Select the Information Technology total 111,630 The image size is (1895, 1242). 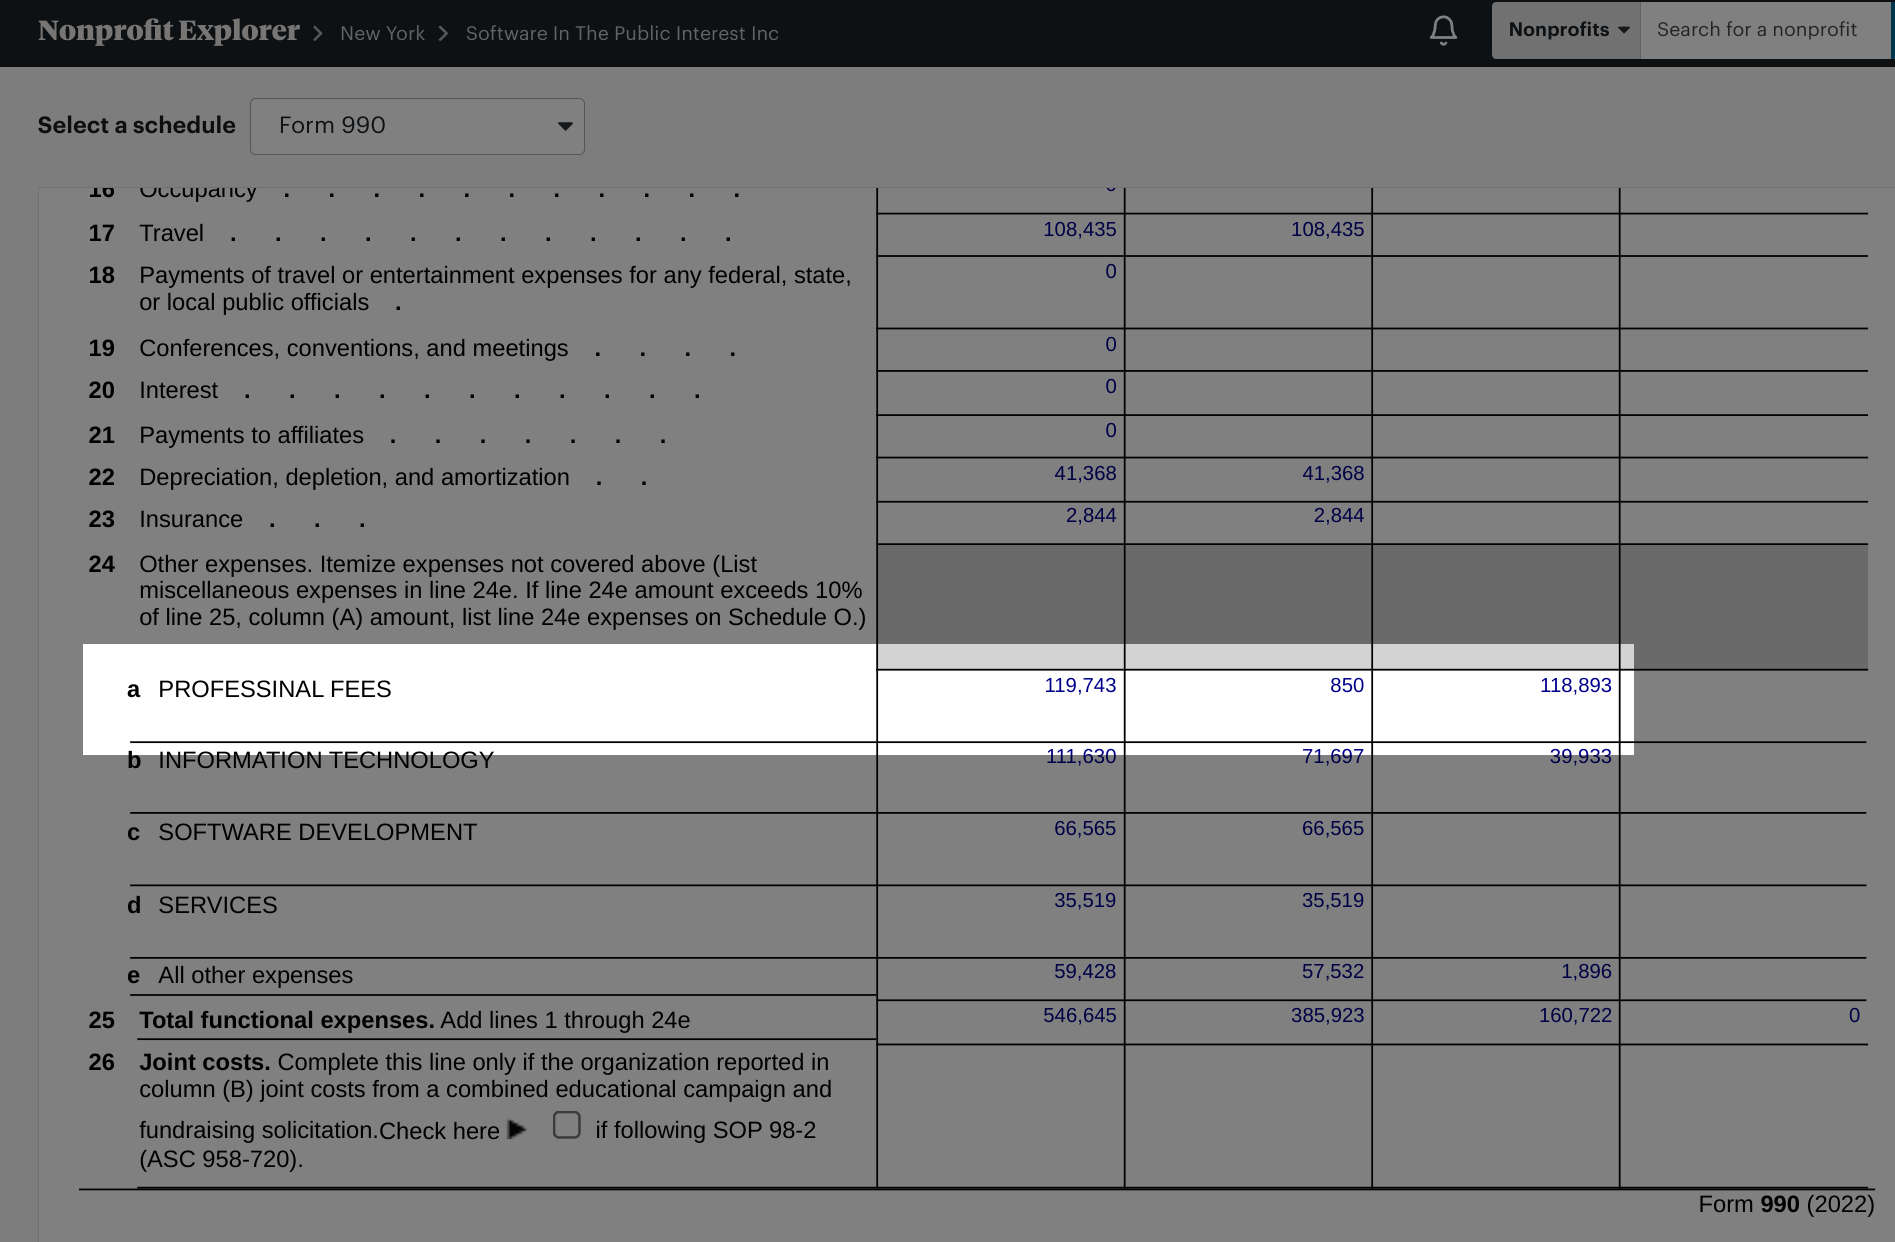click(x=1080, y=757)
